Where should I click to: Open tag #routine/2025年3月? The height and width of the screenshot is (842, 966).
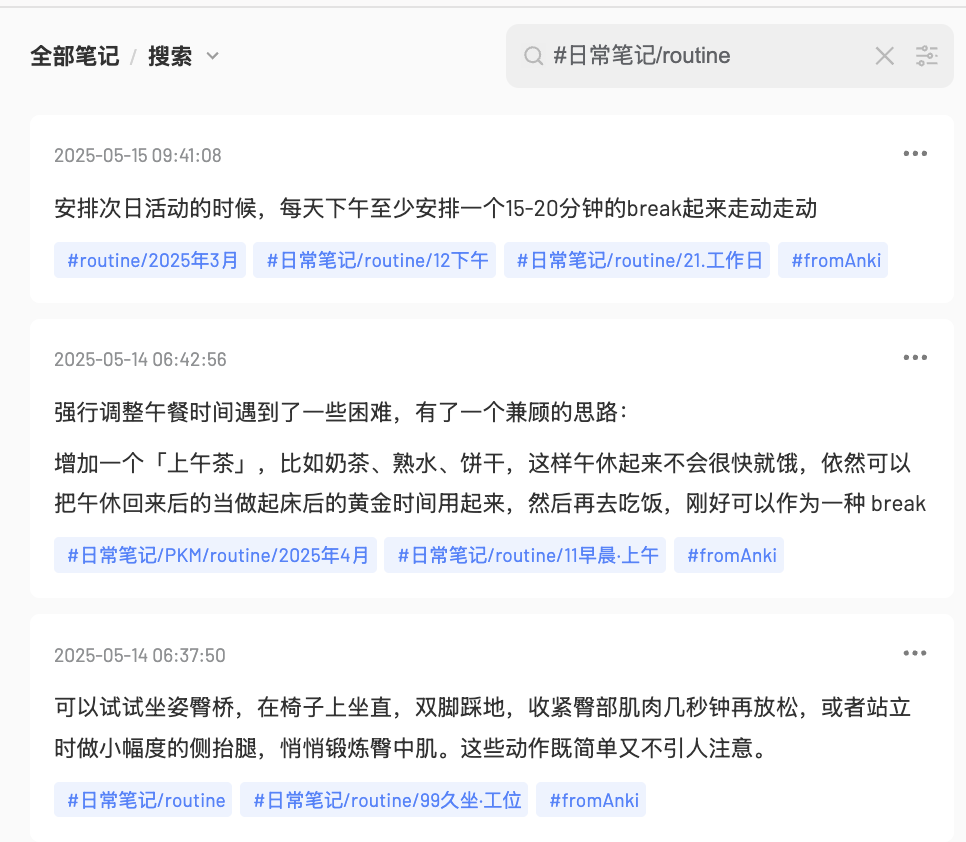tap(150, 260)
